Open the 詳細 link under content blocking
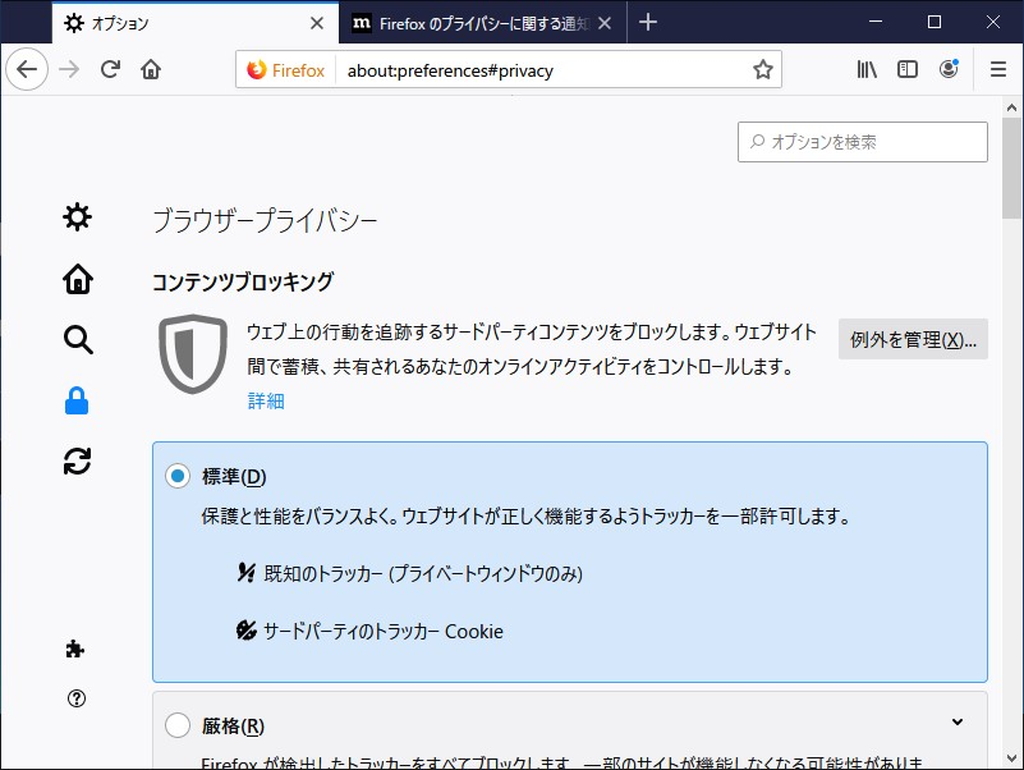The image size is (1024, 770). (266, 401)
